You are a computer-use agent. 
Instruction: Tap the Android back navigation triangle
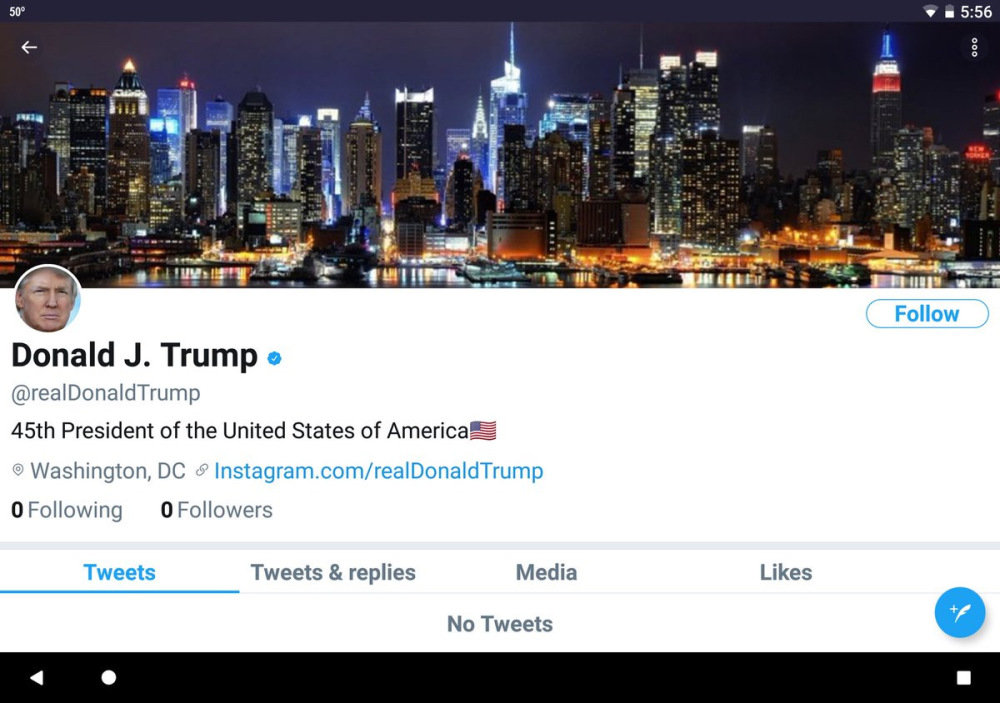36,677
